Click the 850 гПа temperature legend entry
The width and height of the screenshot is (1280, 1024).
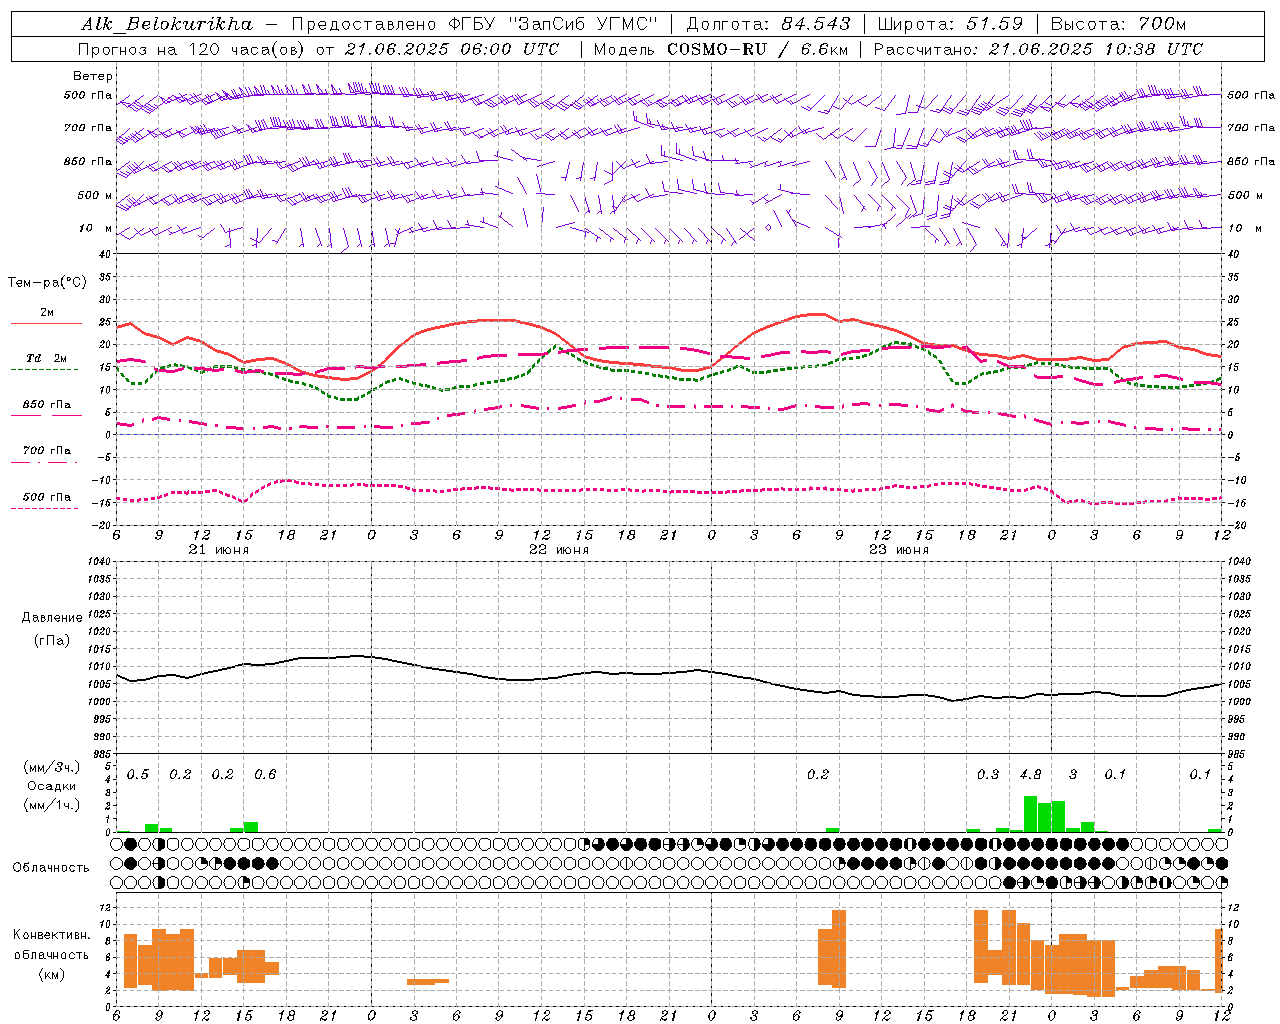[x=46, y=405]
